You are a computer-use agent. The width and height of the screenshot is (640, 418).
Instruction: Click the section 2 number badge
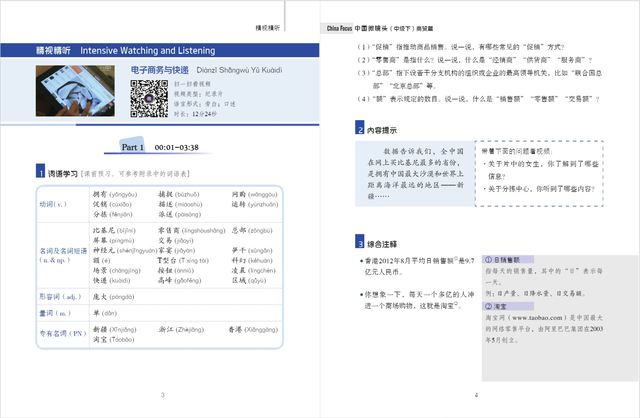click(x=359, y=129)
